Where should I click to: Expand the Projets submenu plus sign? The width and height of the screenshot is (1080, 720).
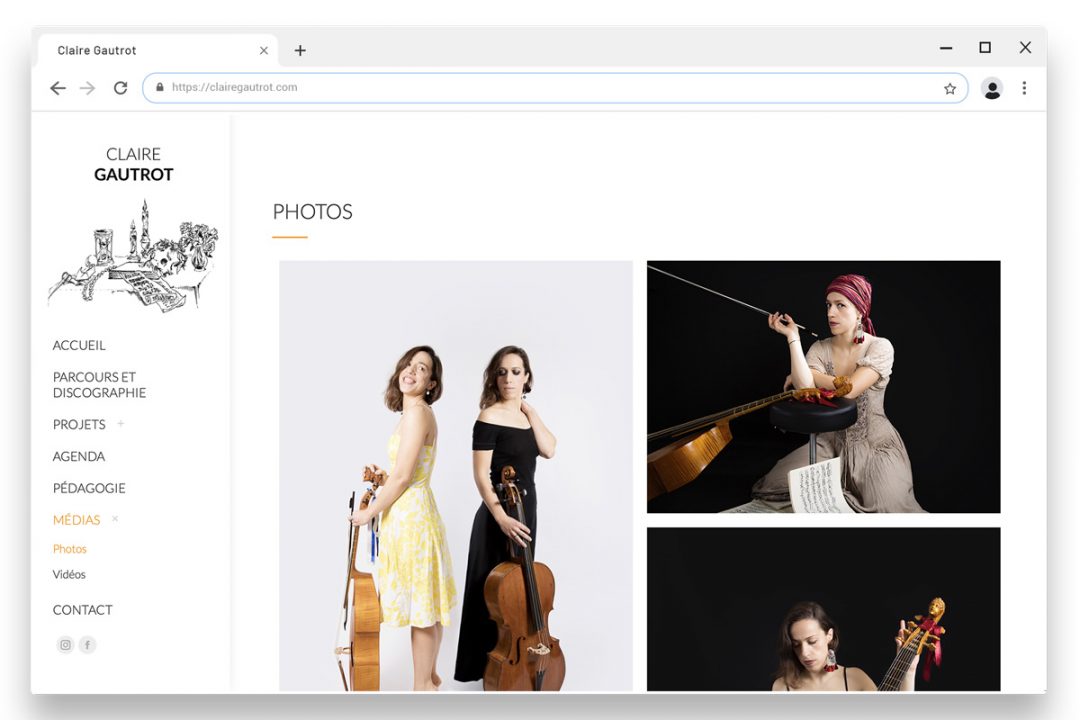pos(121,424)
